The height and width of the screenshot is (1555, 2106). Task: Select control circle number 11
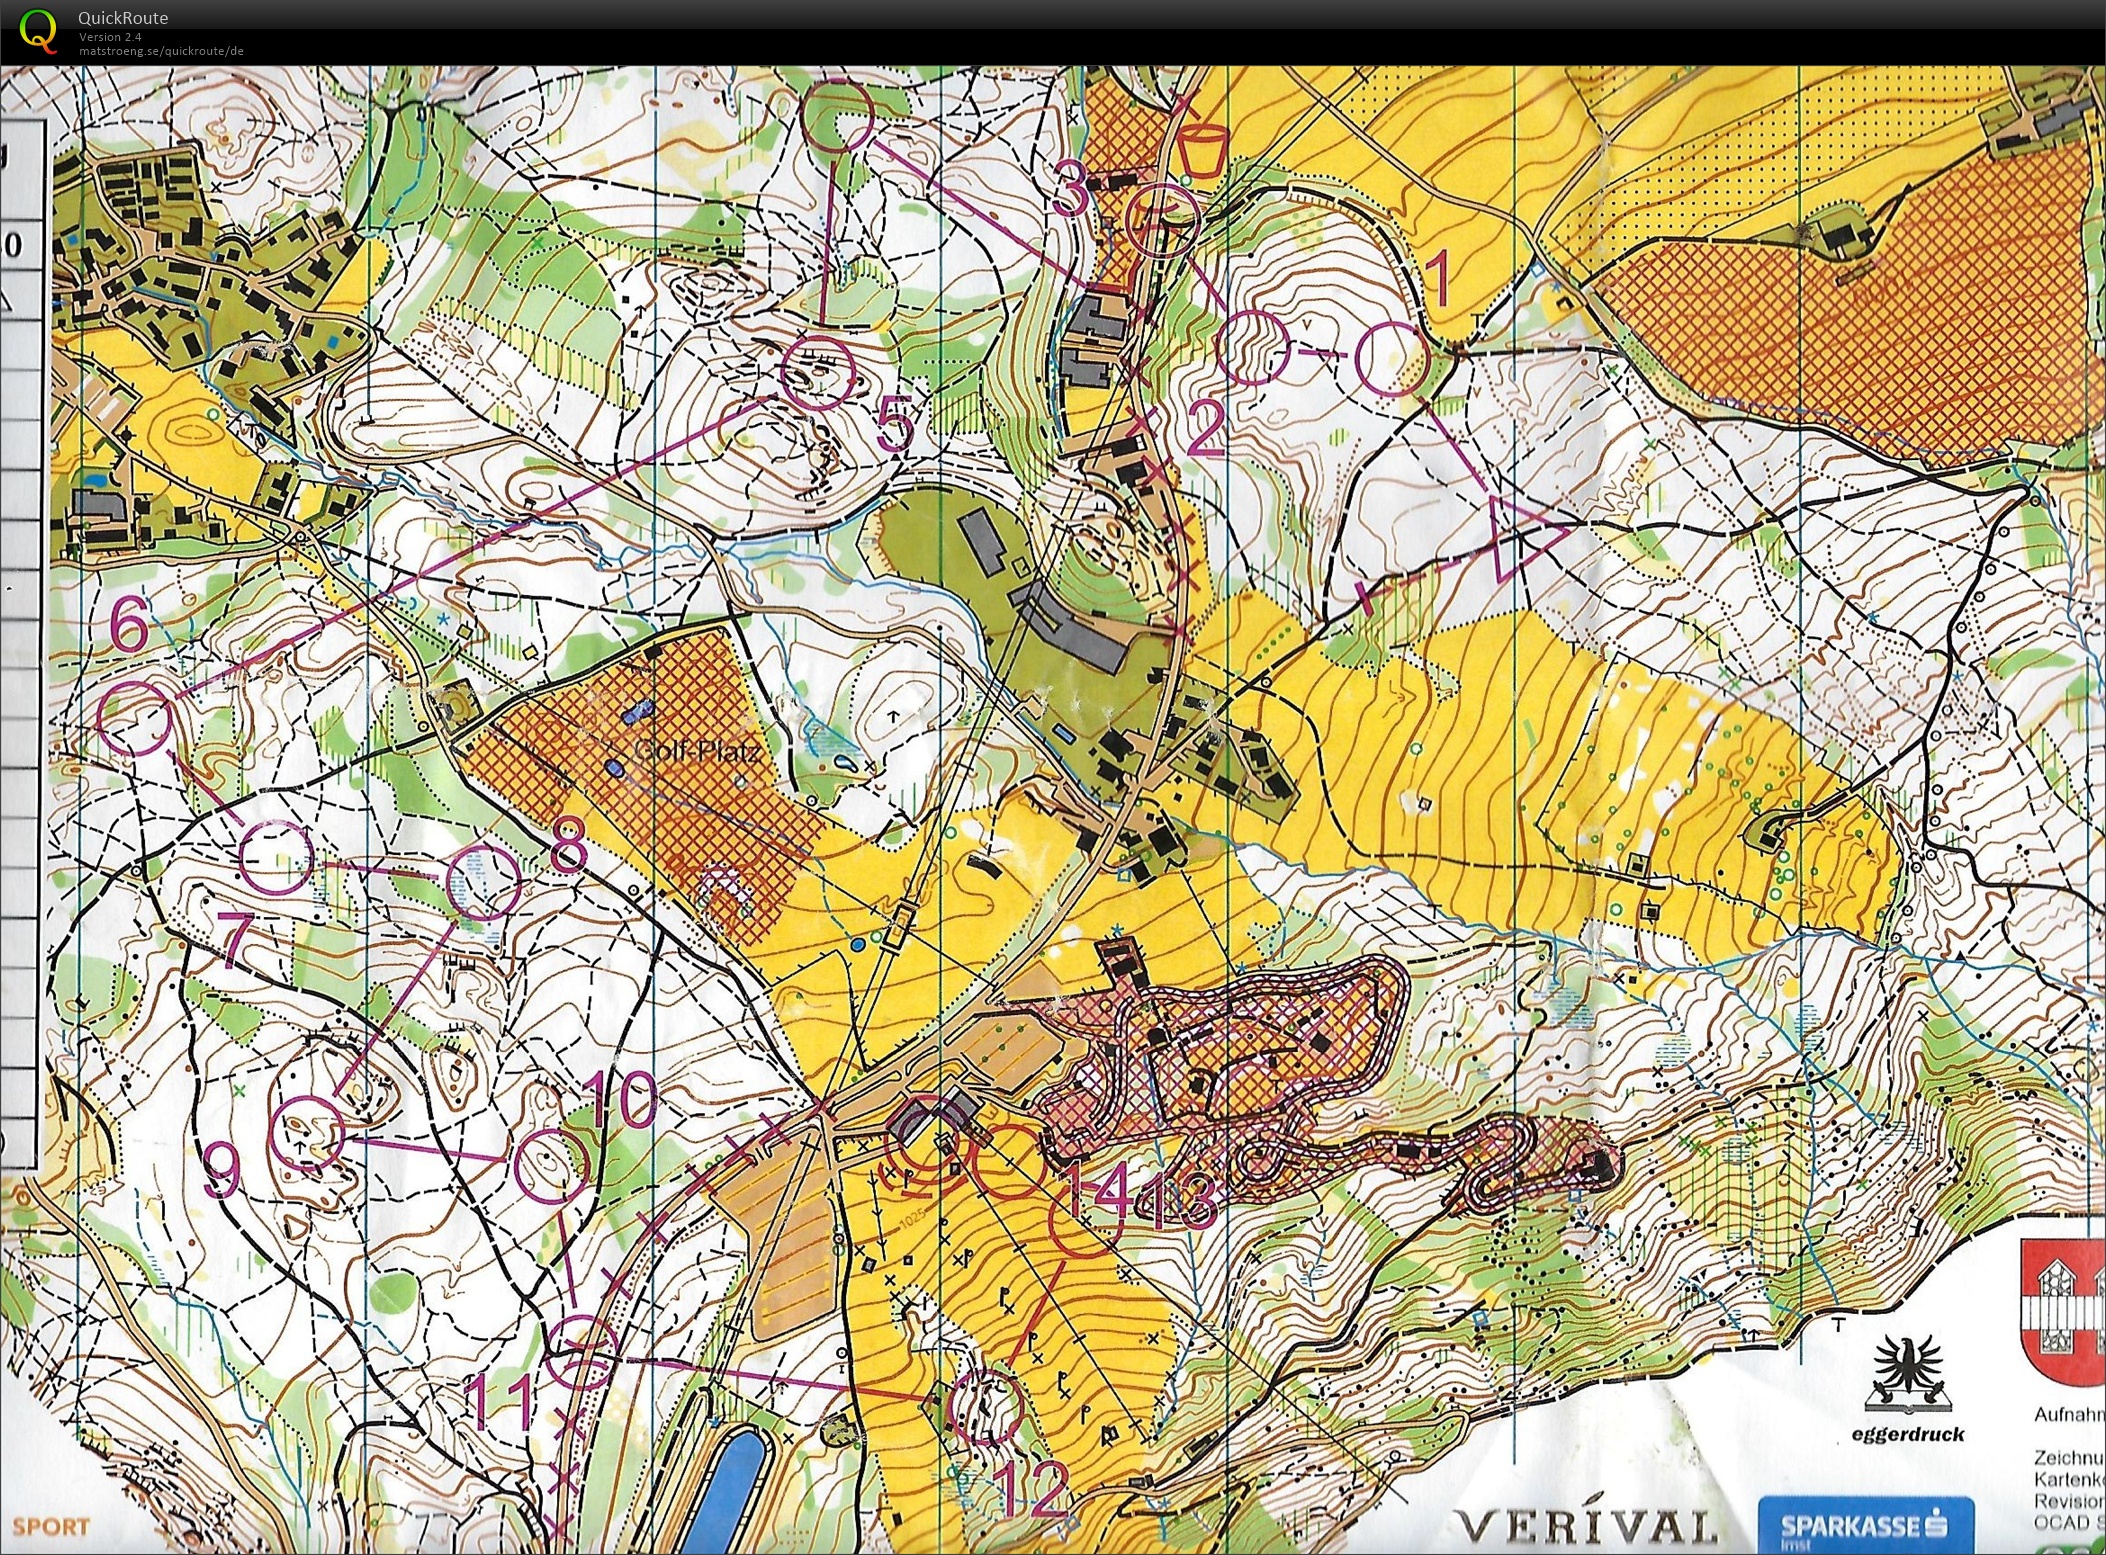[x=583, y=1352]
